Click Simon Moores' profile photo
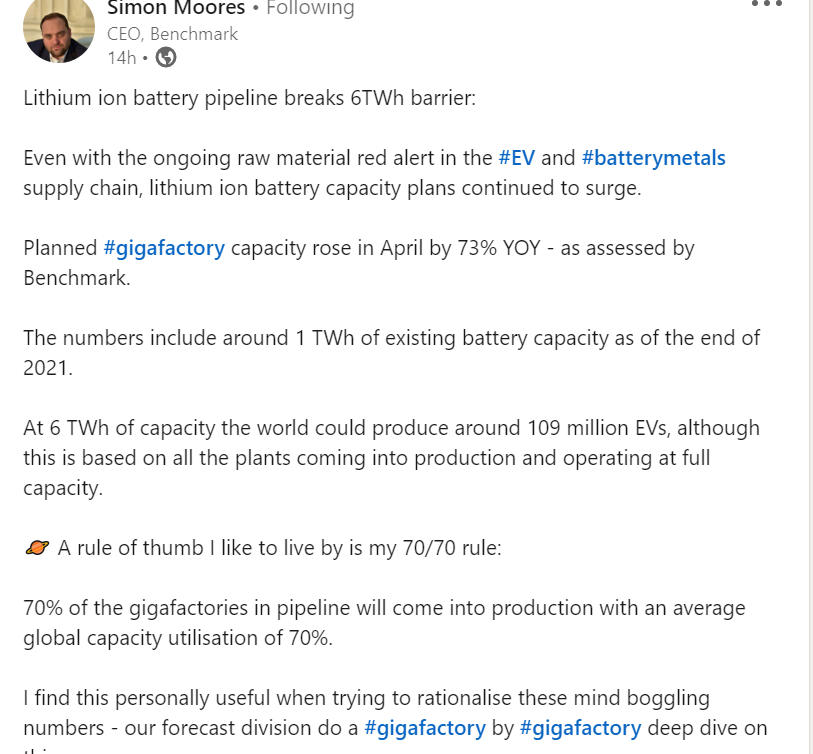 click(x=59, y=30)
